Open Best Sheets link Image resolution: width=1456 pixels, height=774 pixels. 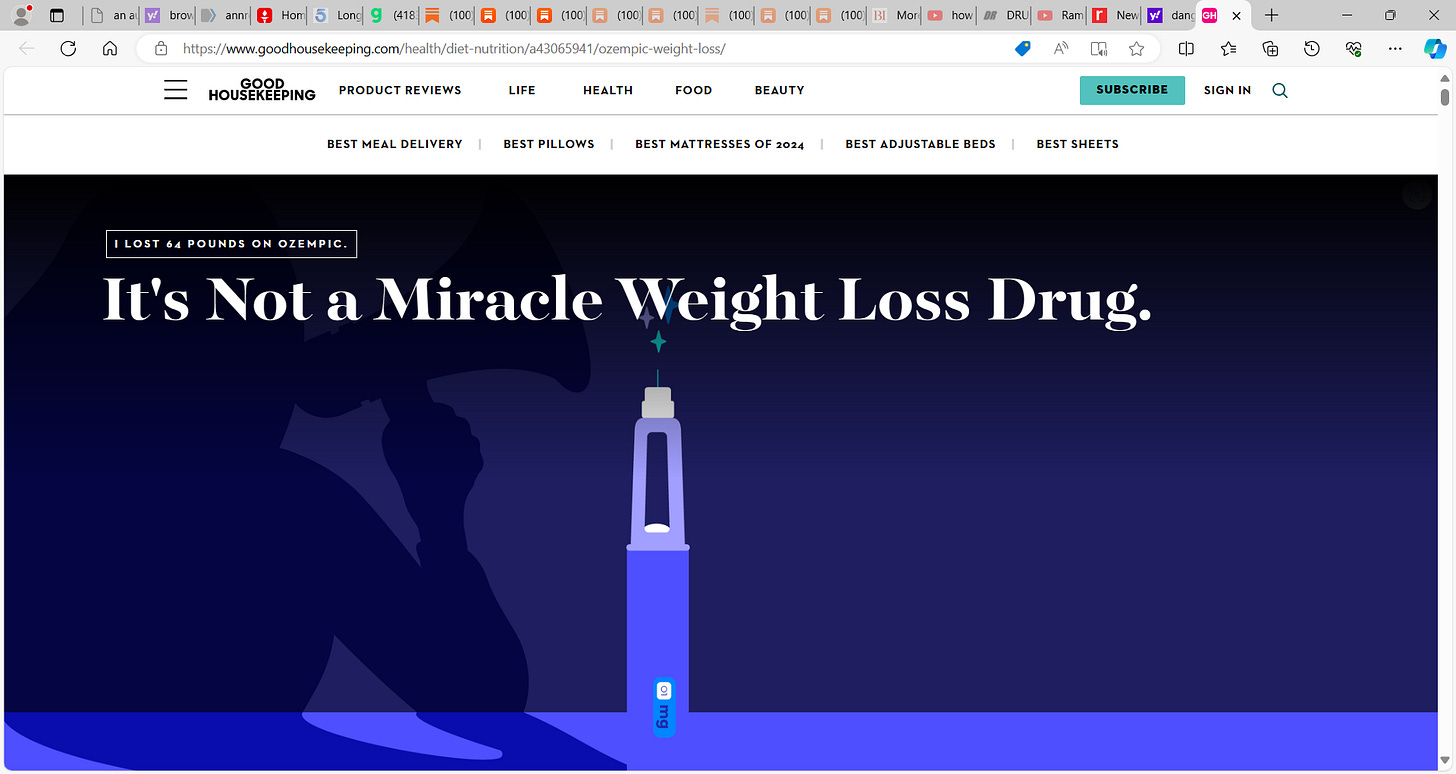pyautogui.click(x=1077, y=144)
